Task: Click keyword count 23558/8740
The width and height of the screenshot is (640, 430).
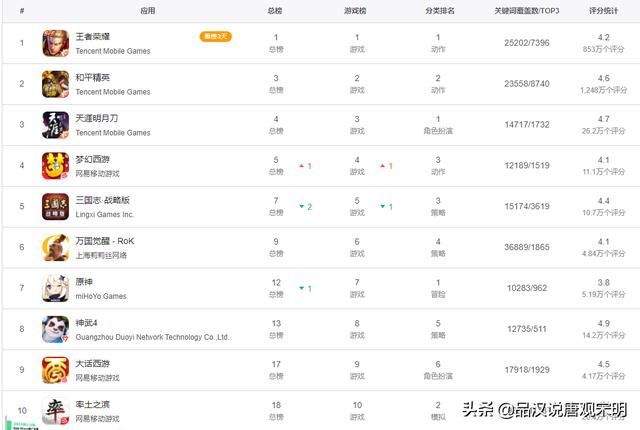Action: point(527,84)
